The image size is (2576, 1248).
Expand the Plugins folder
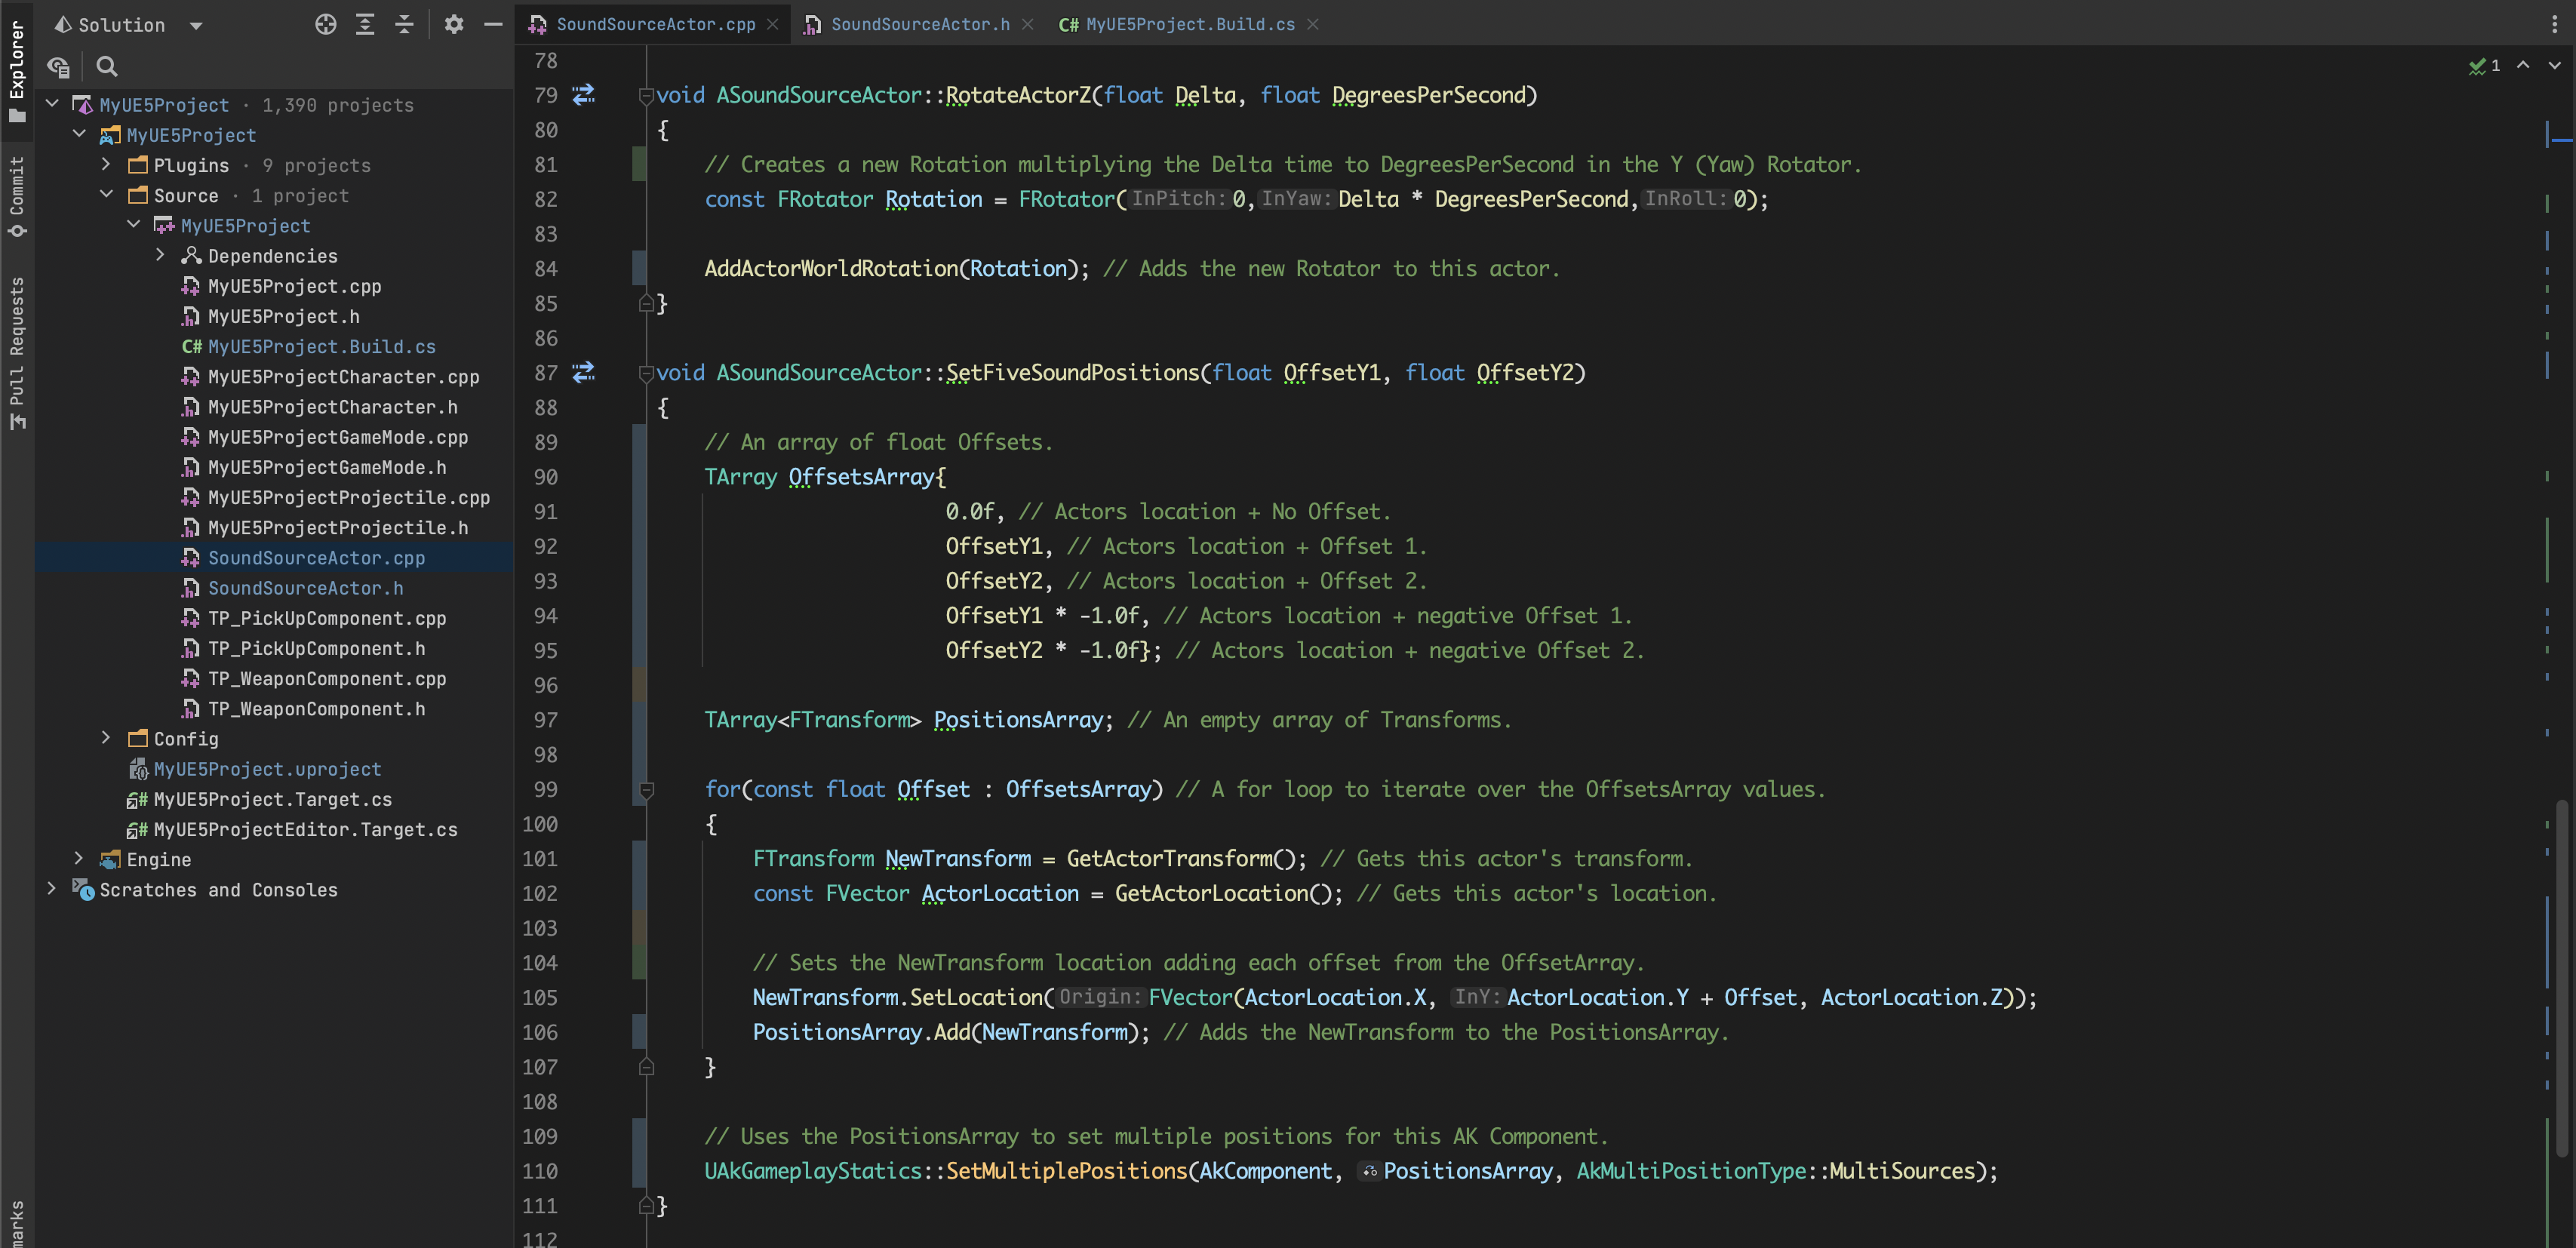(106, 165)
